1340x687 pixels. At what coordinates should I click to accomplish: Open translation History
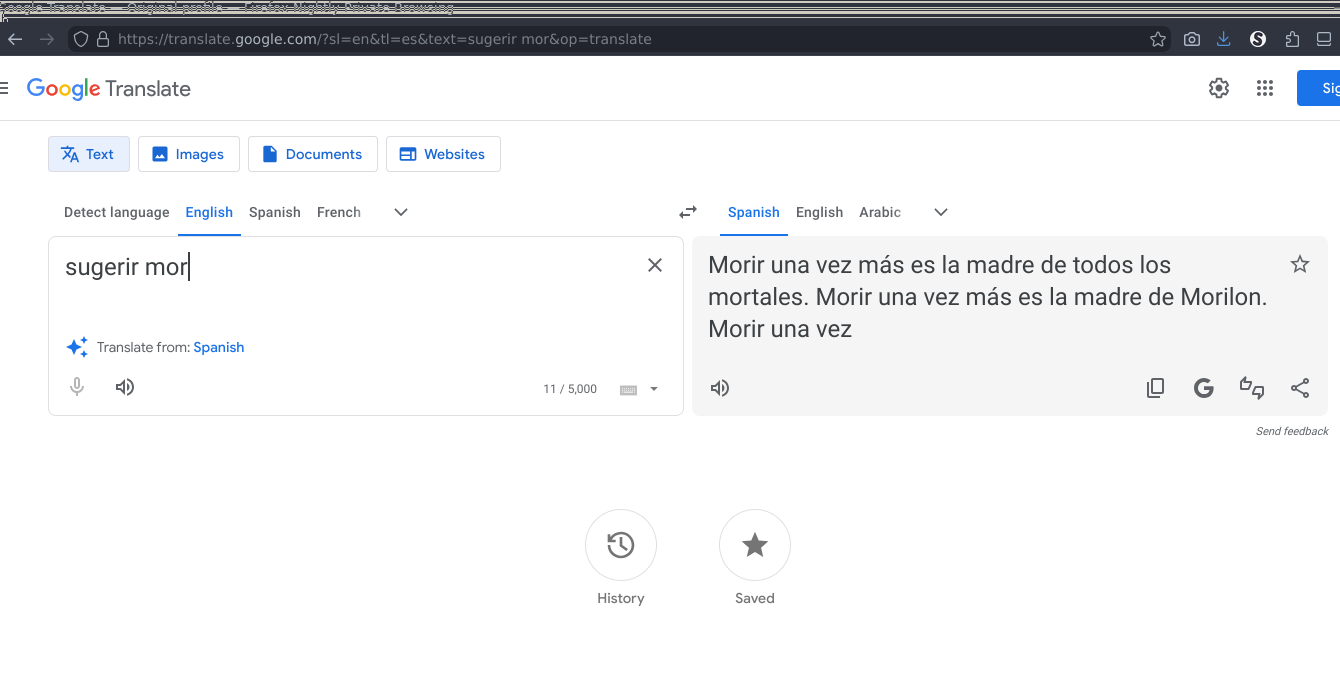(621, 545)
